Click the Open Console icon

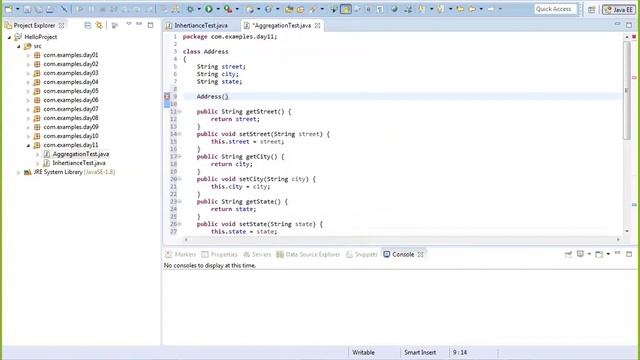(x=599, y=254)
